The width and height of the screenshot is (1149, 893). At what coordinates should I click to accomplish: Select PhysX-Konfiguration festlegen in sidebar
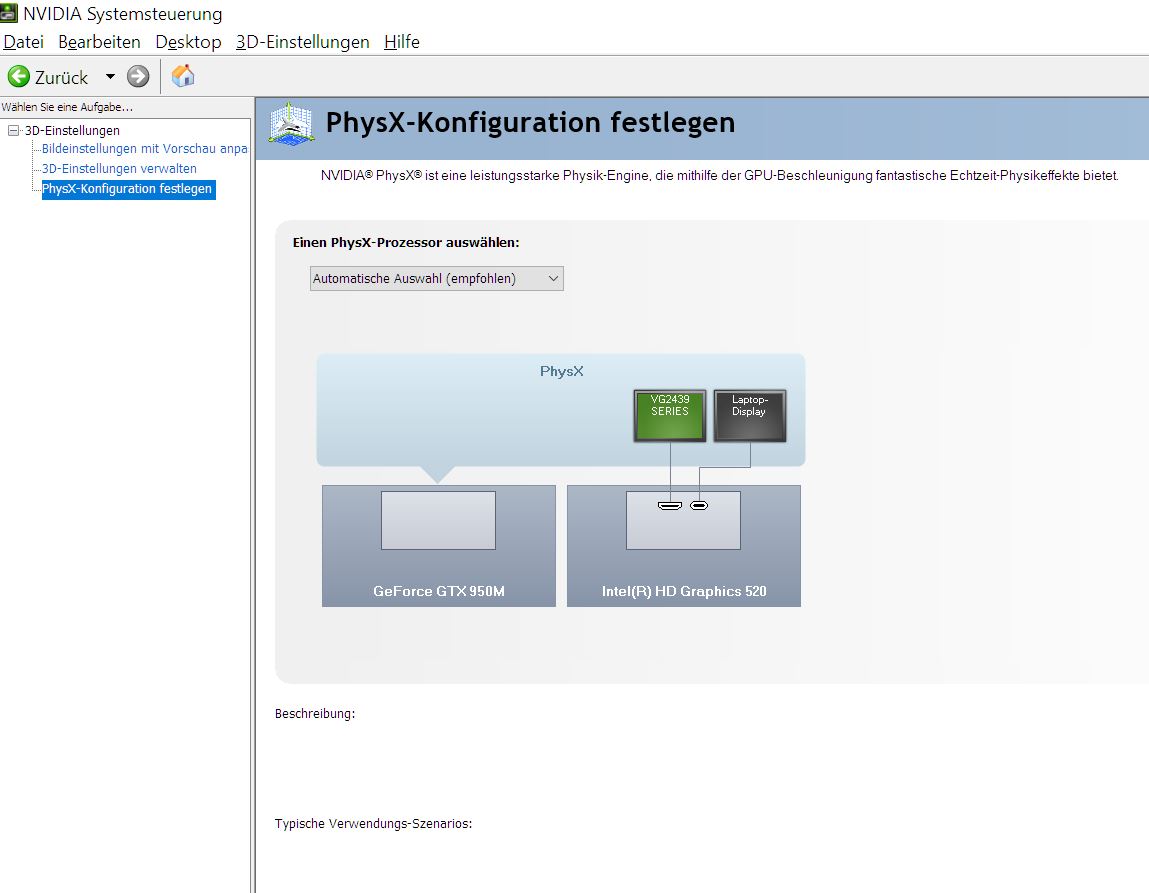click(127, 189)
